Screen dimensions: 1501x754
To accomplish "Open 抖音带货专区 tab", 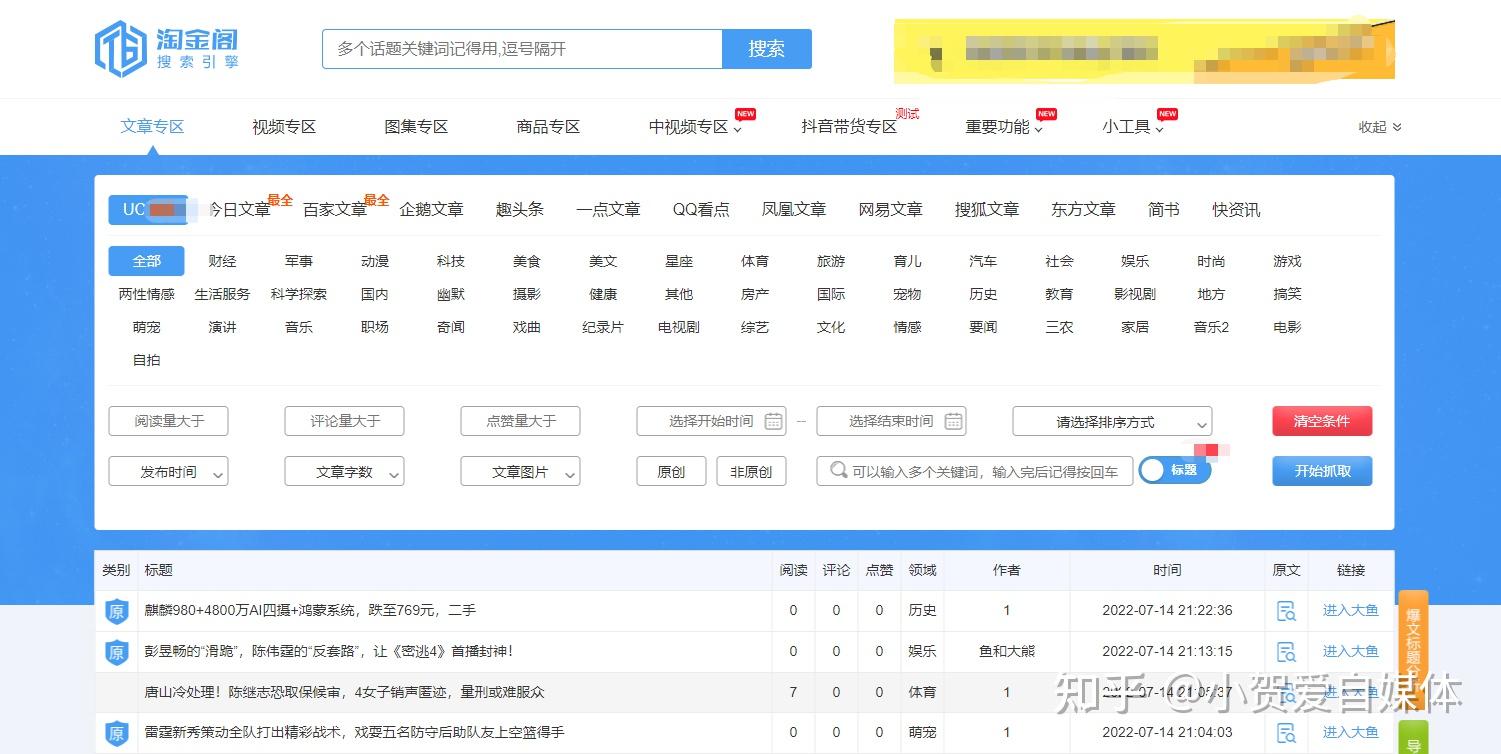I will click(x=849, y=127).
